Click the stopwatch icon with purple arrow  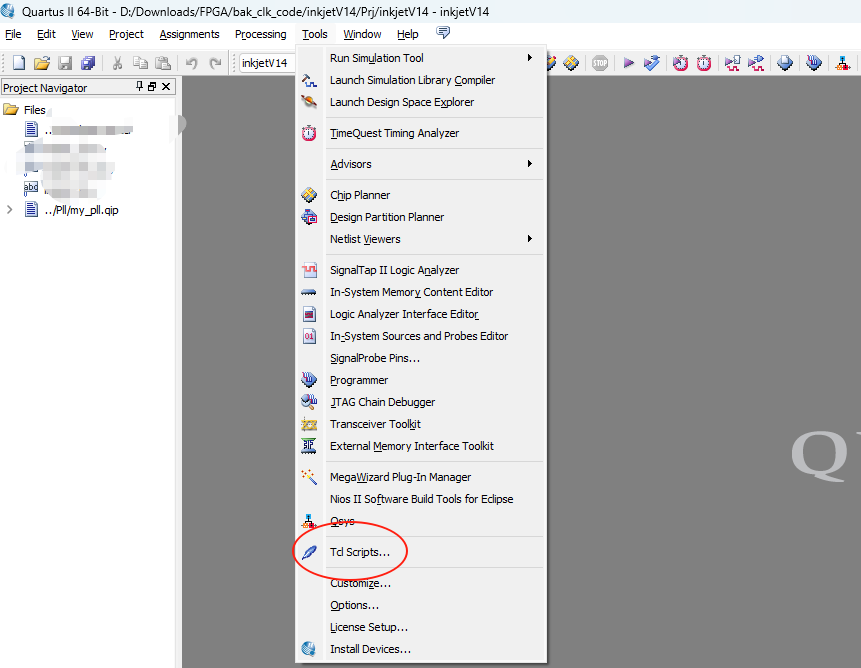(681, 63)
